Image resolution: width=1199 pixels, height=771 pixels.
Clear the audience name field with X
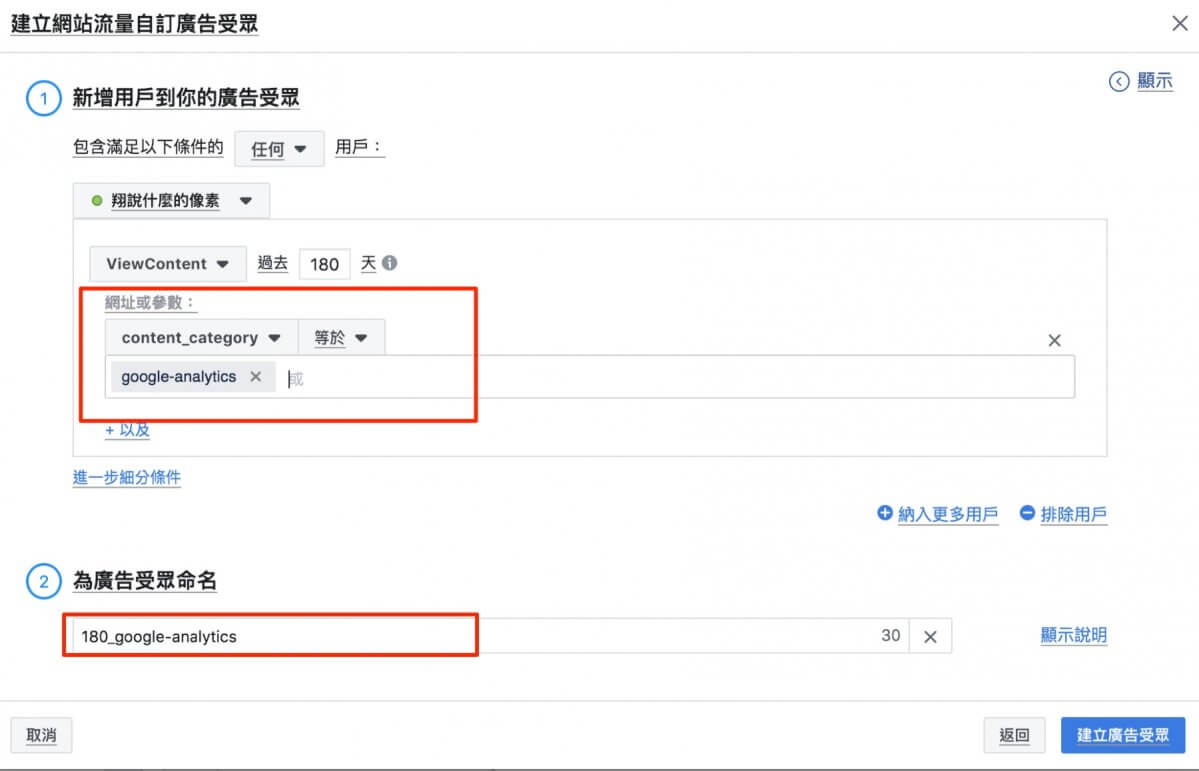click(930, 636)
